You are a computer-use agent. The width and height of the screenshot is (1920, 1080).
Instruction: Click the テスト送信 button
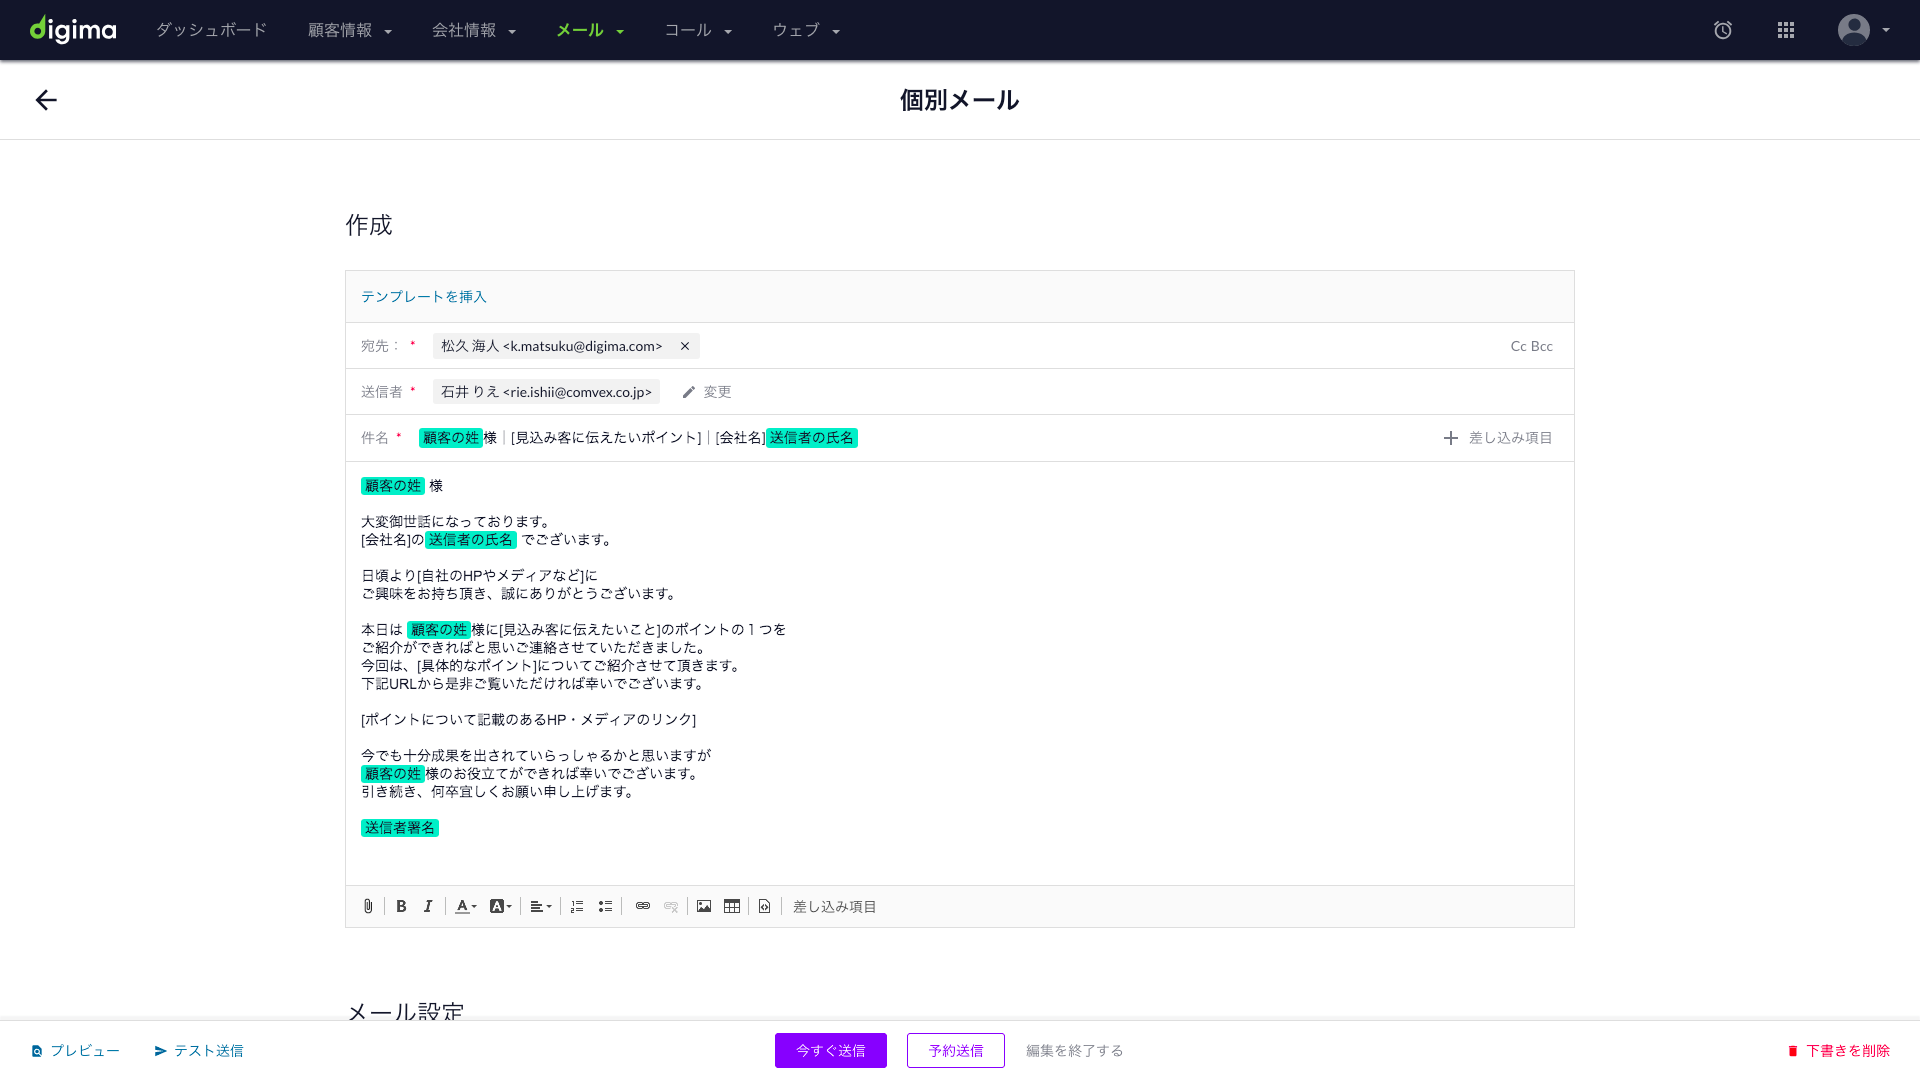pyautogui.click(x=199, y=1051)
